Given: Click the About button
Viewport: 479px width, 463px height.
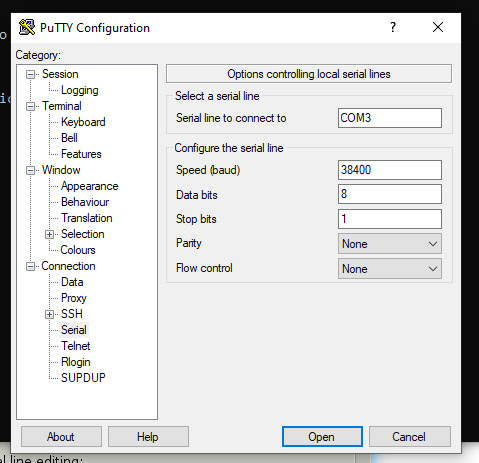Looking at the screenshot, I should pos(61,437).
